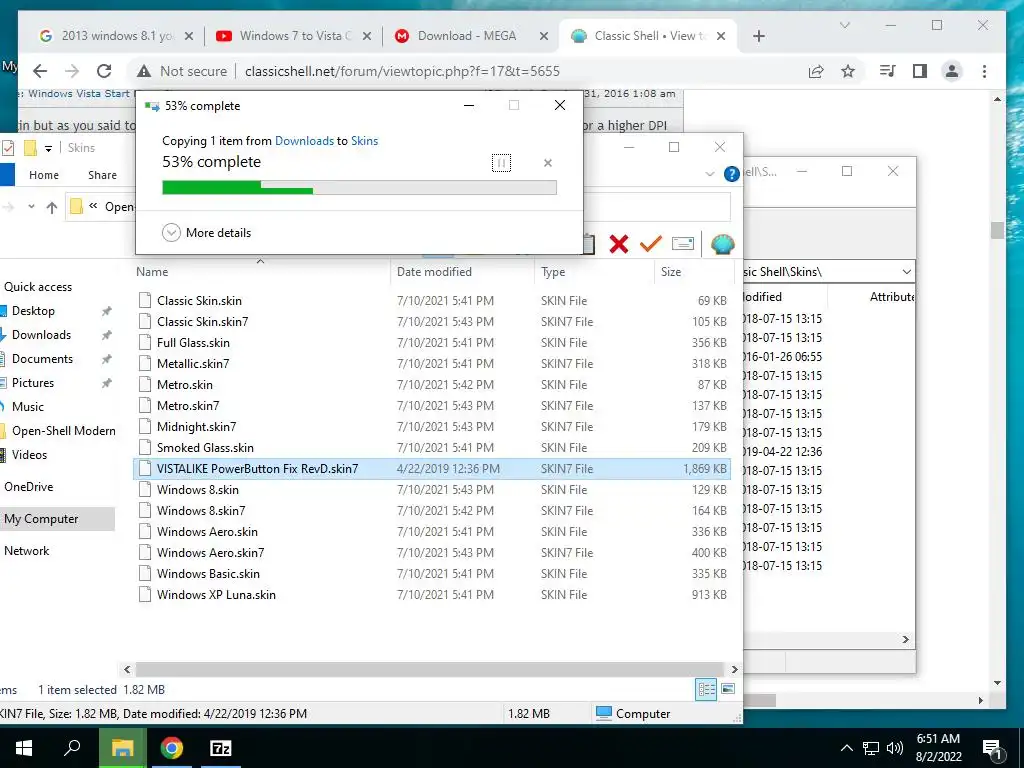Open taskbar search magnifier

pyautogui.click(x=72, y=748)
